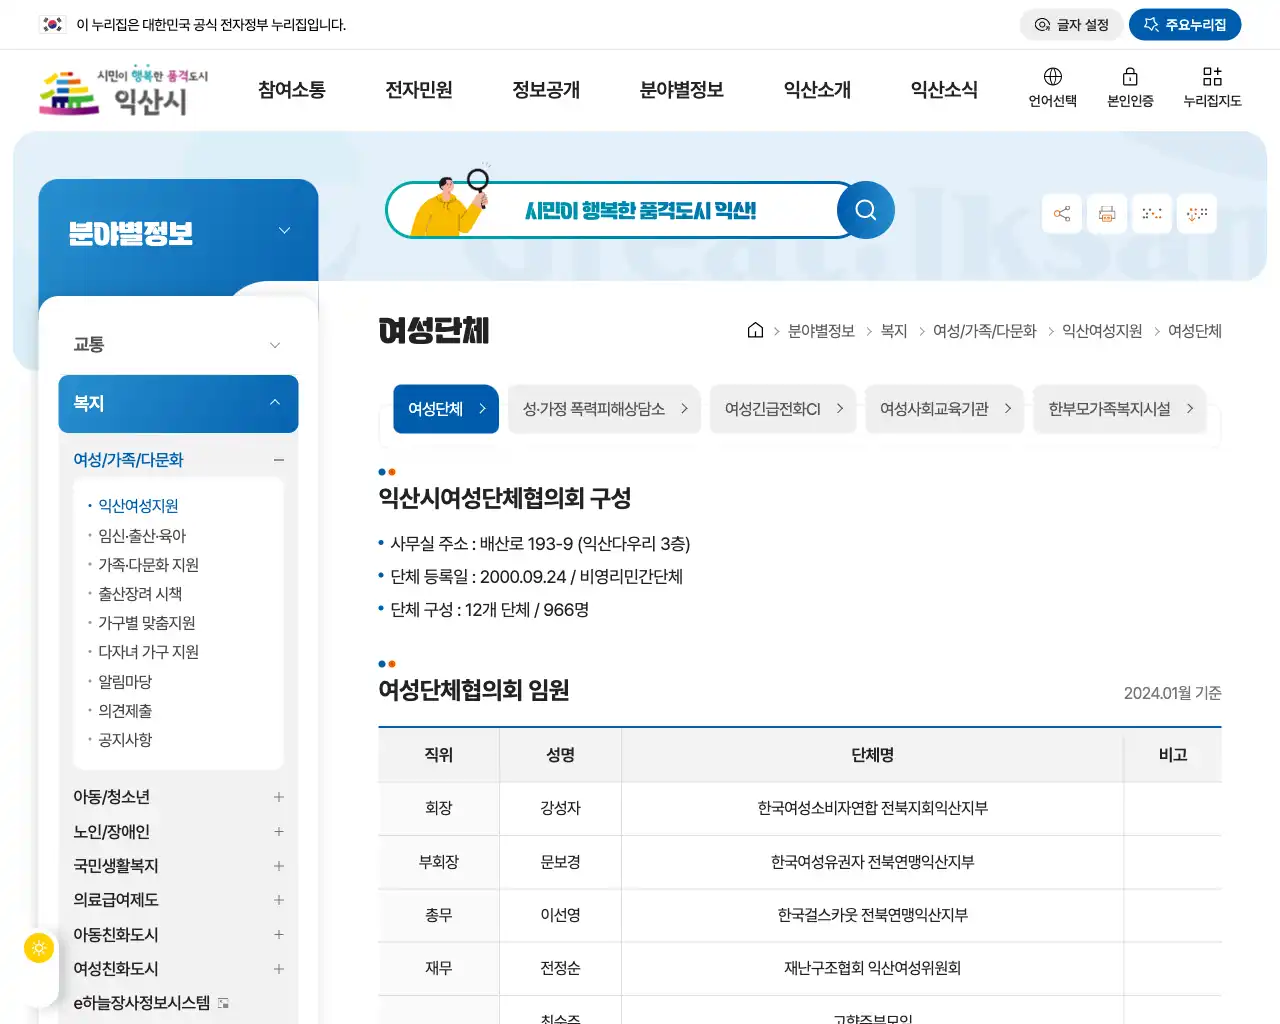Screen dimensions: 1280x1024
Task: Click the share icon next to the search bar
Action: coord(1061,213)
